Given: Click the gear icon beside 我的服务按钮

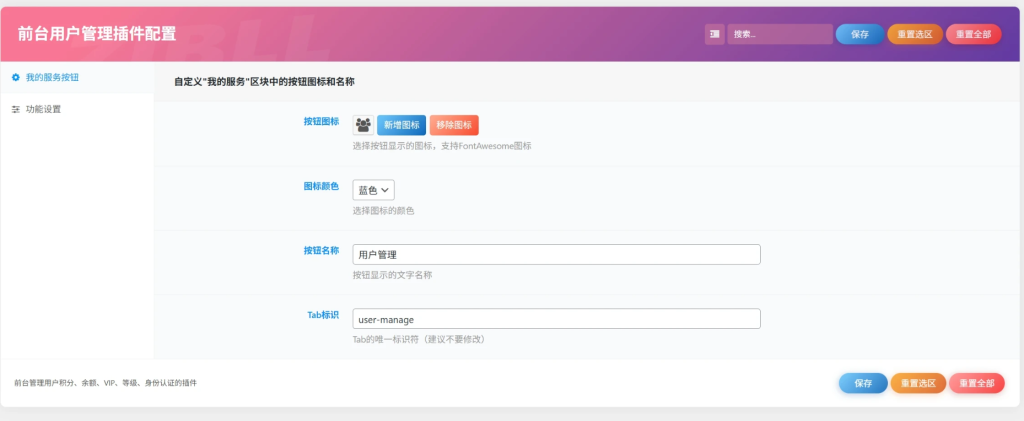Looking at the screenshot, I should click(x=16, y=78).
